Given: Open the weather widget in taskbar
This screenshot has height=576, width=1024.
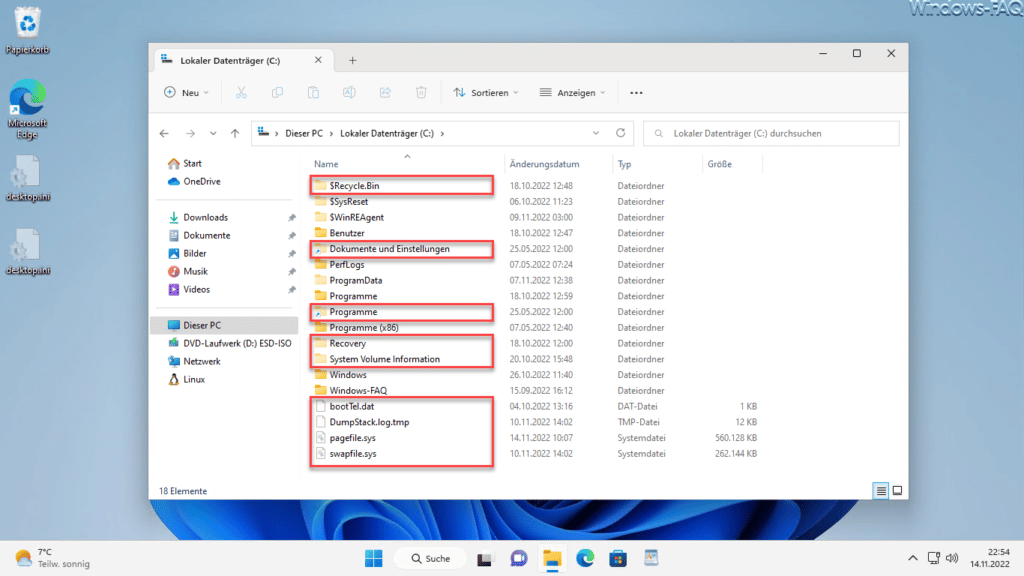Looking at the screenshot, I should (52, 558).
